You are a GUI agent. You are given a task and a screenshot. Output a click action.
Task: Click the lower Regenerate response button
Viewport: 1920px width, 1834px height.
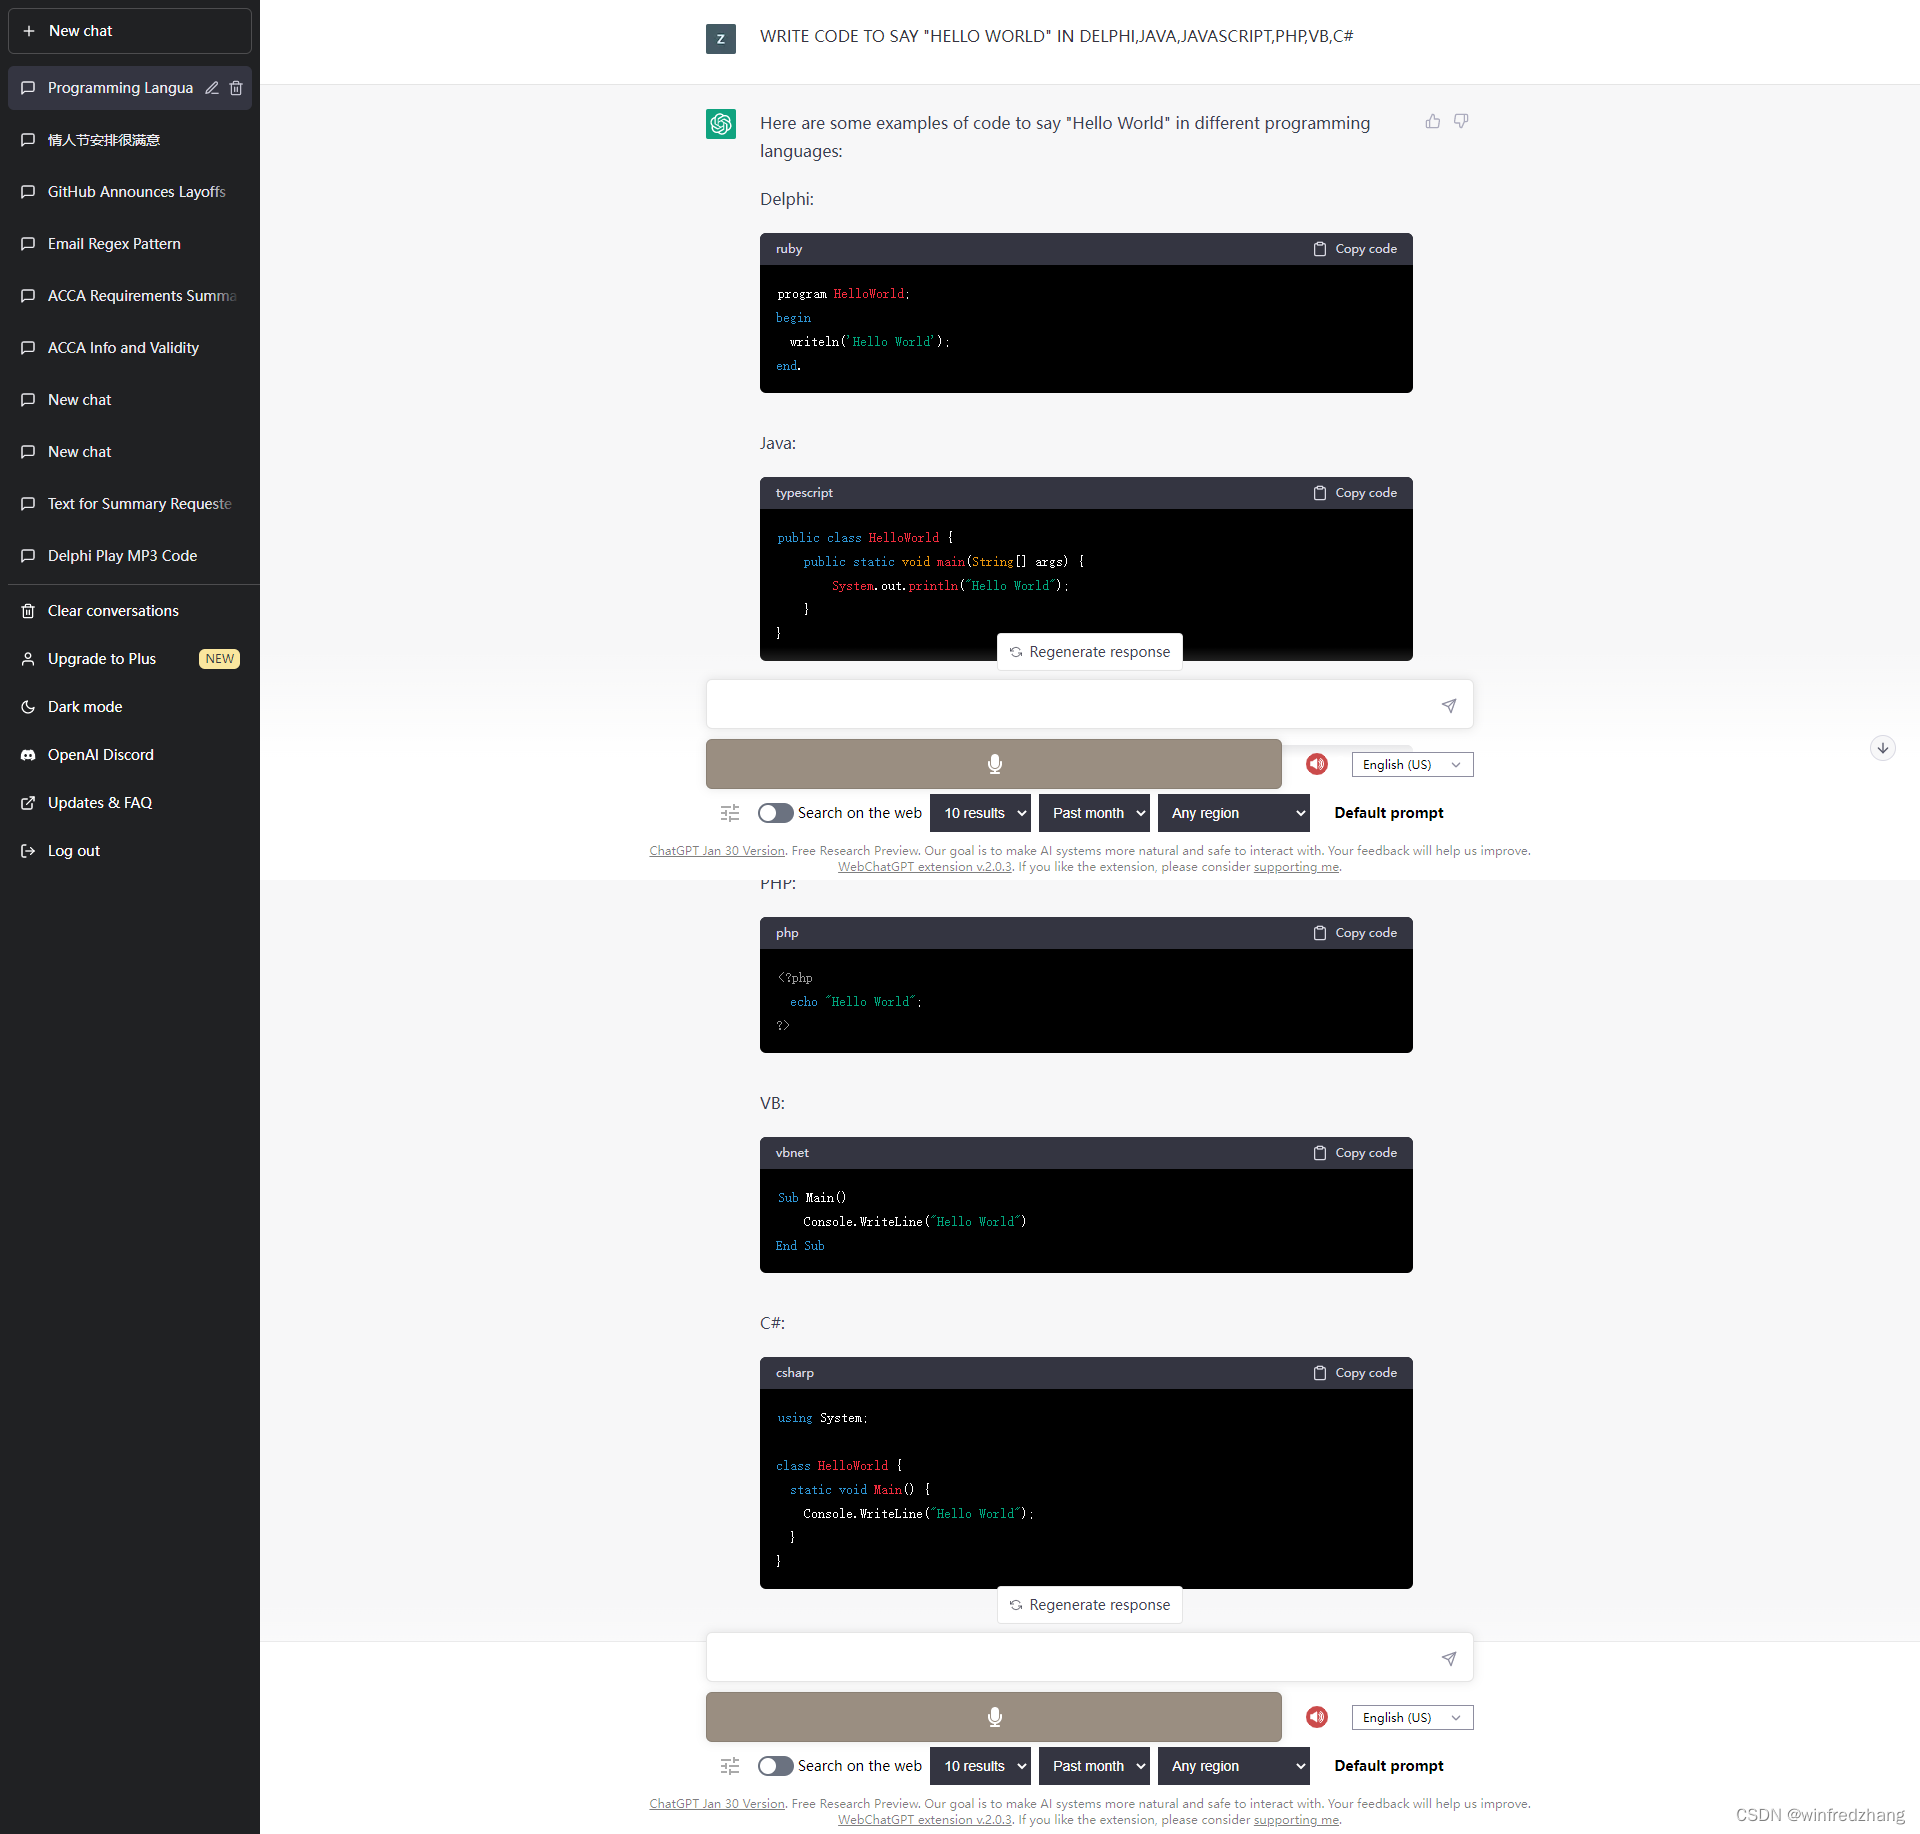[1089, 1605]
